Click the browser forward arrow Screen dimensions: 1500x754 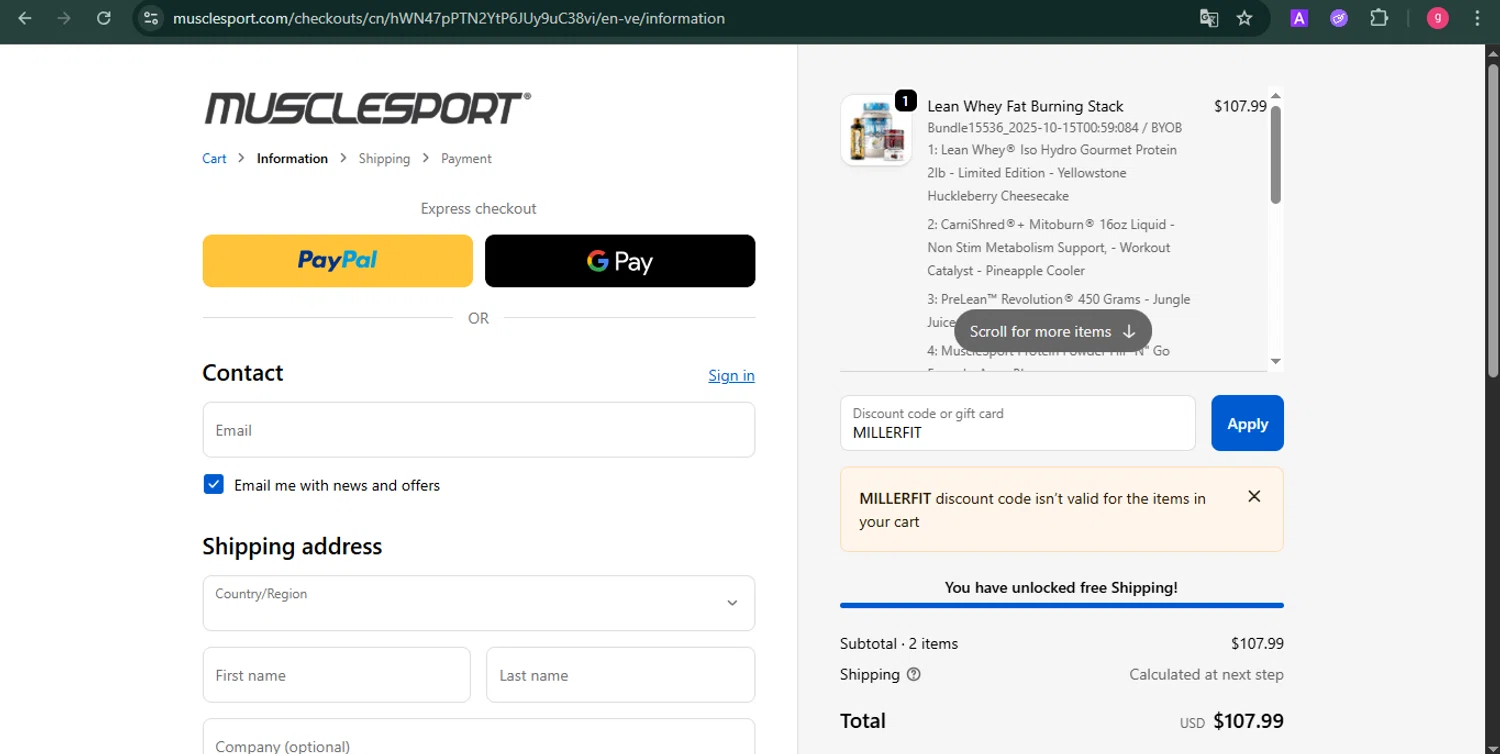[64, 18]
